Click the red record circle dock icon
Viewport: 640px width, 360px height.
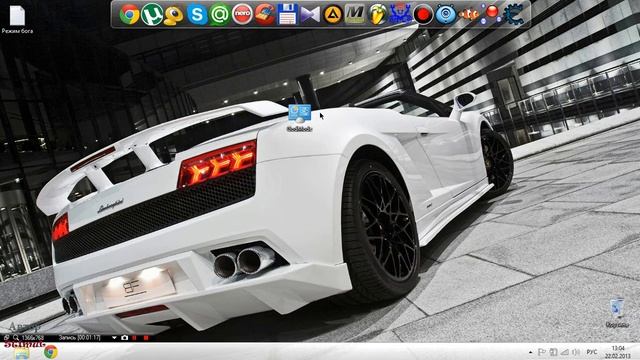point(423,15)
